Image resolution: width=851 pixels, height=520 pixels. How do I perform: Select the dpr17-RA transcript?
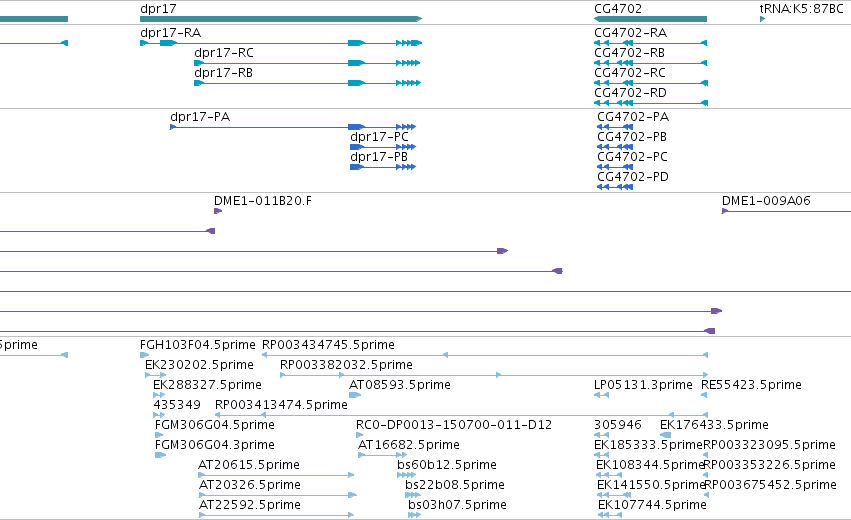(281, 43)
